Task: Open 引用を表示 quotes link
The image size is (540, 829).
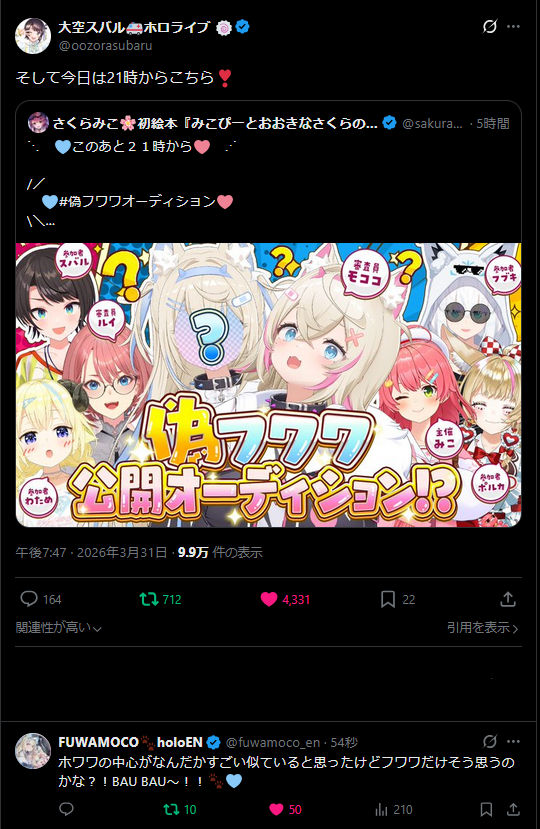Action: tap(482, 628)
